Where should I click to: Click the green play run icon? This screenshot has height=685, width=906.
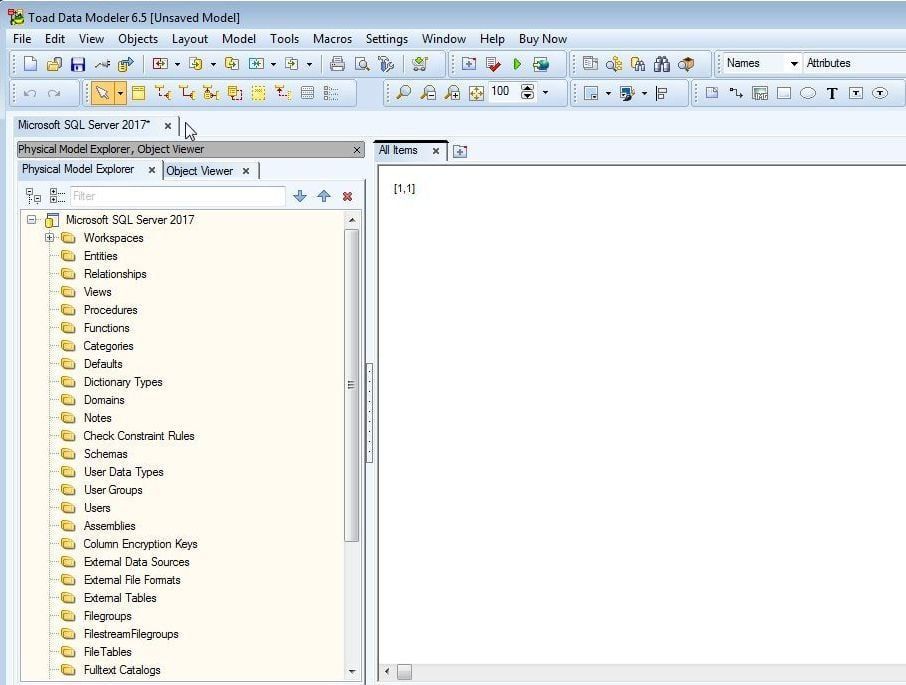click(x=517, y=64)
